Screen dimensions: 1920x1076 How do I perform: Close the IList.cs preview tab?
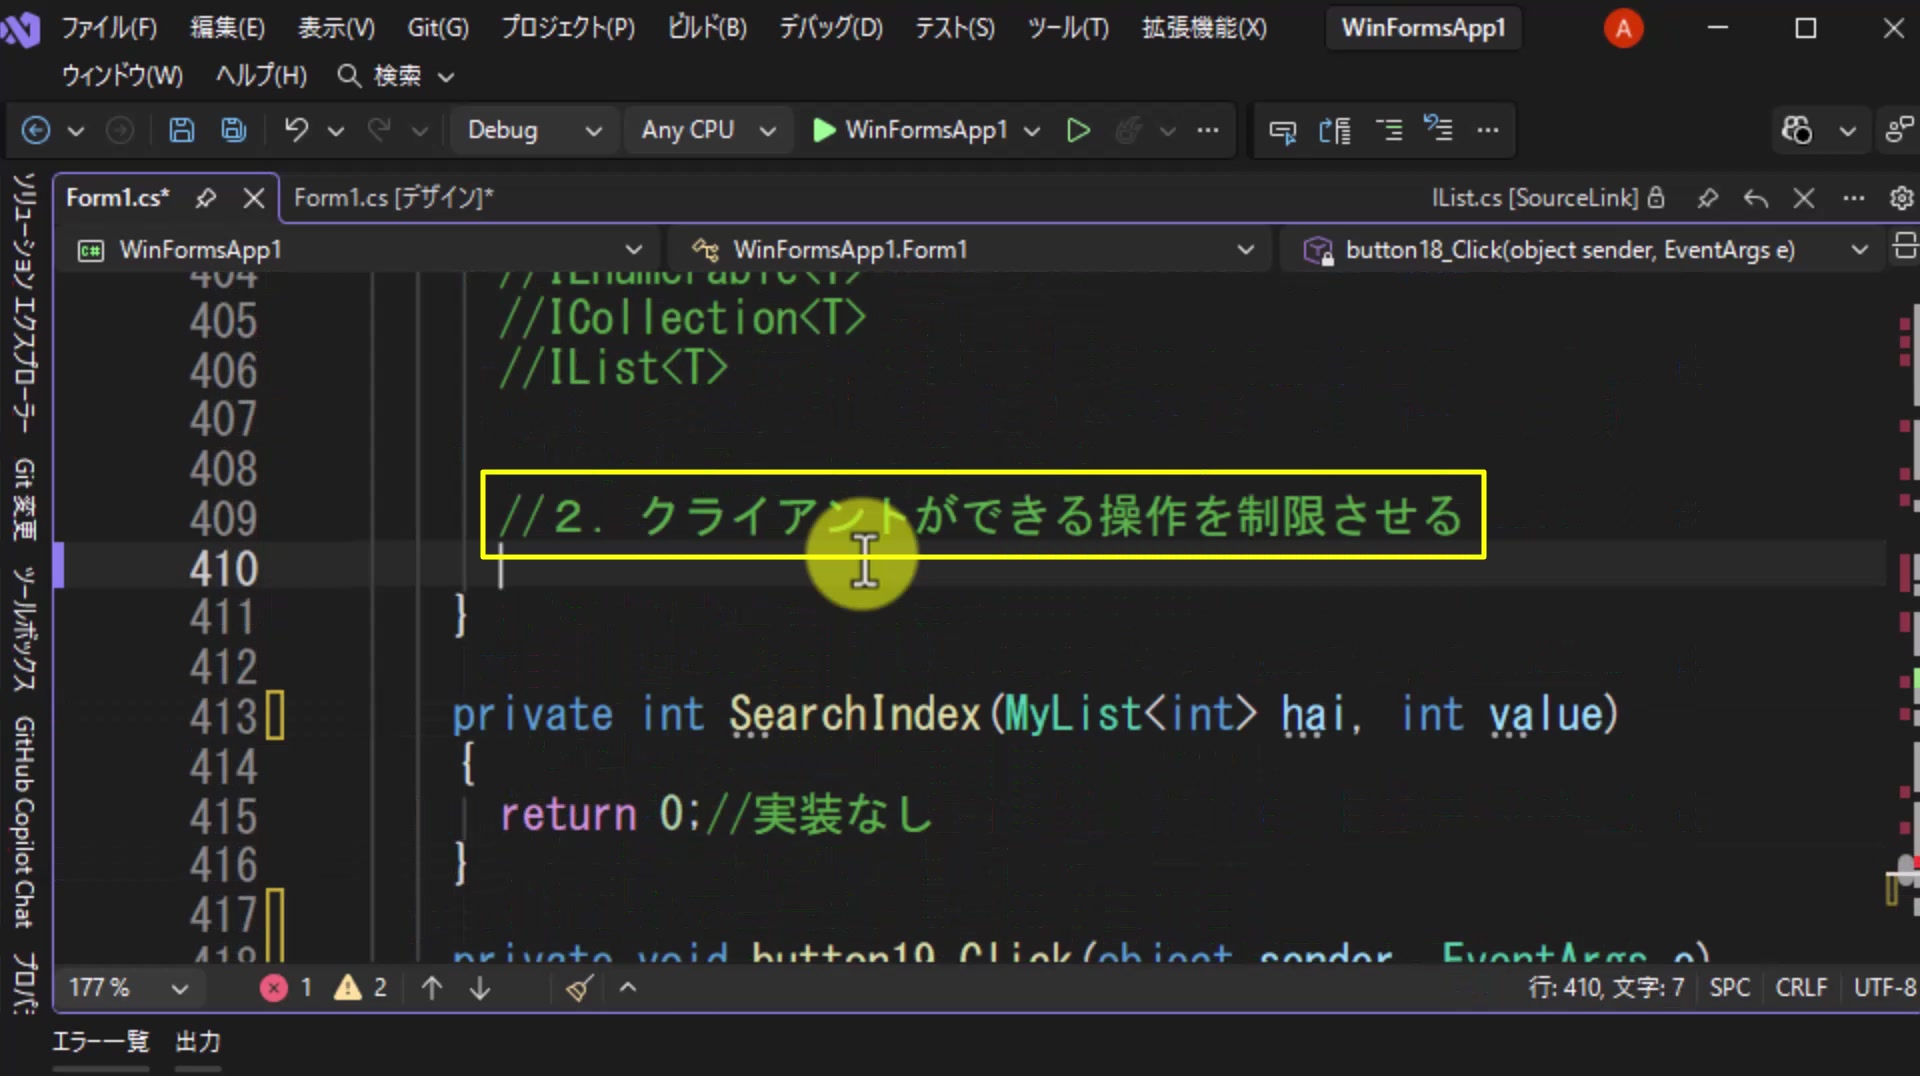1804,198
